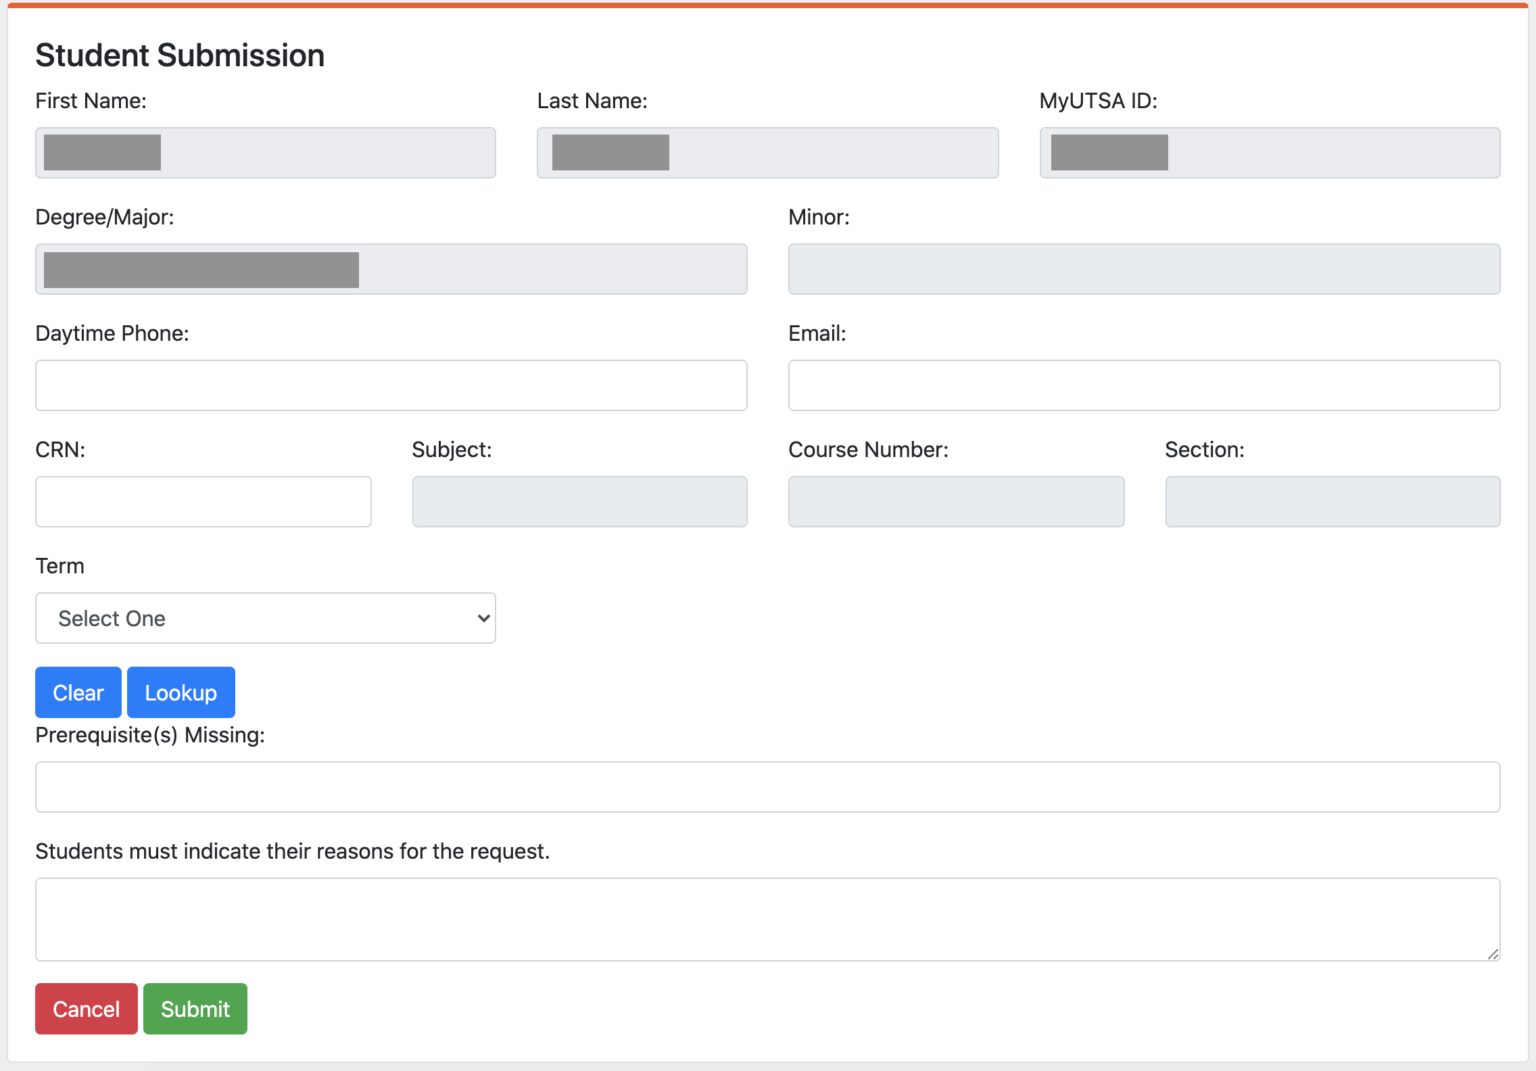The height and width of the screenshot is (1071, 1536).
Task: Click the textarea resize handle
Action: coord(1492,954)
